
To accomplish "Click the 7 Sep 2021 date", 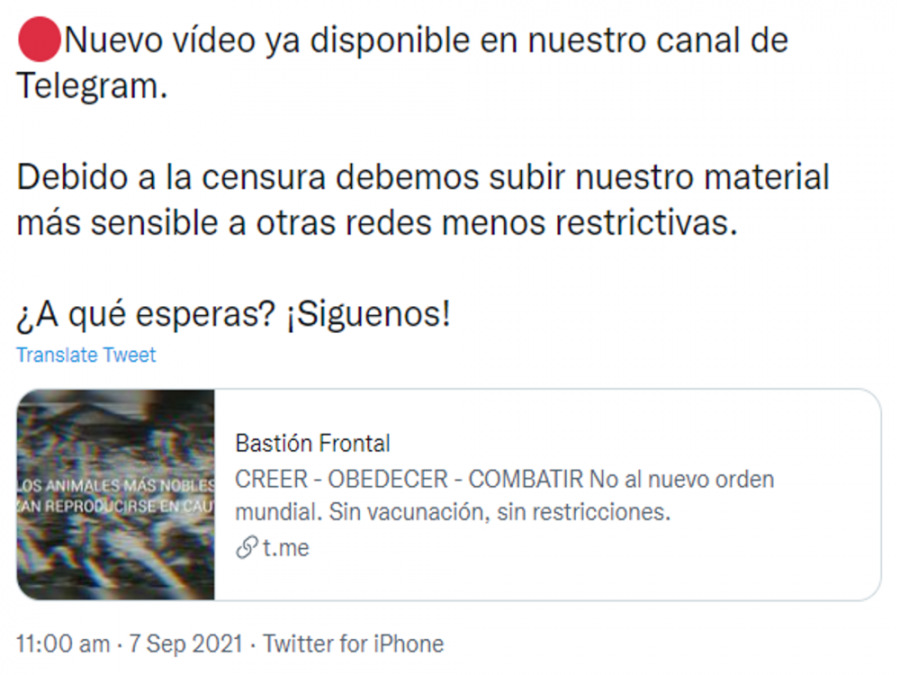I will (186, 644).
